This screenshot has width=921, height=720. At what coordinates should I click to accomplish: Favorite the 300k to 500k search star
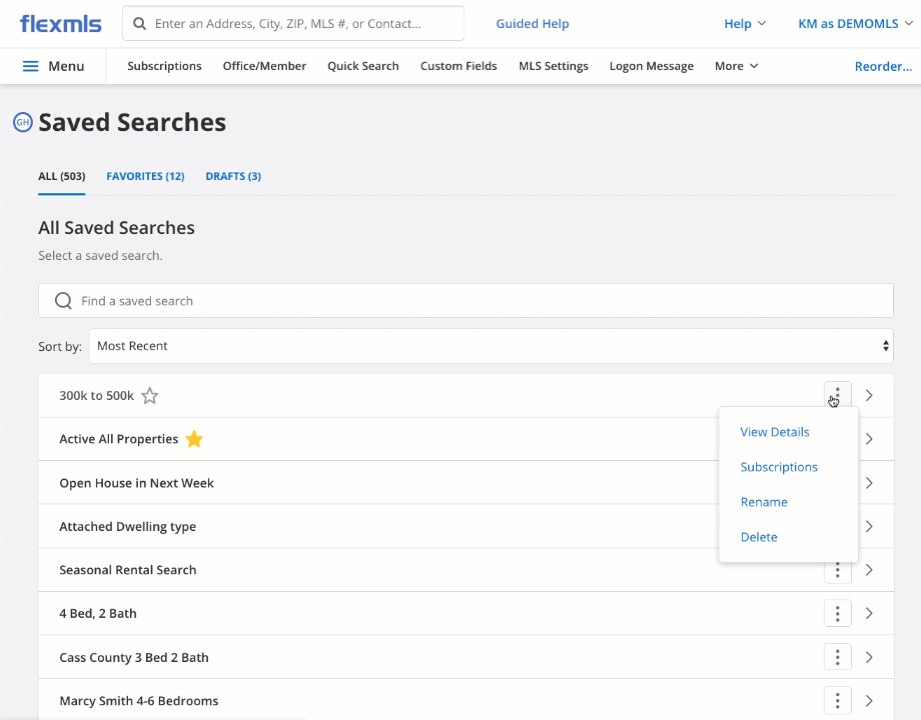coord(150,396)
